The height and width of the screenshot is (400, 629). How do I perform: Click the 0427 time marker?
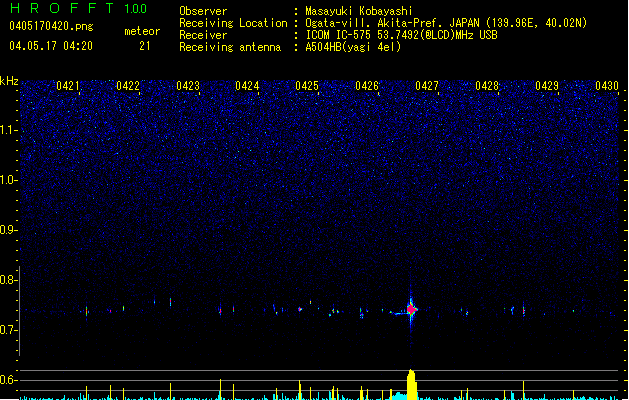point(427,86)
